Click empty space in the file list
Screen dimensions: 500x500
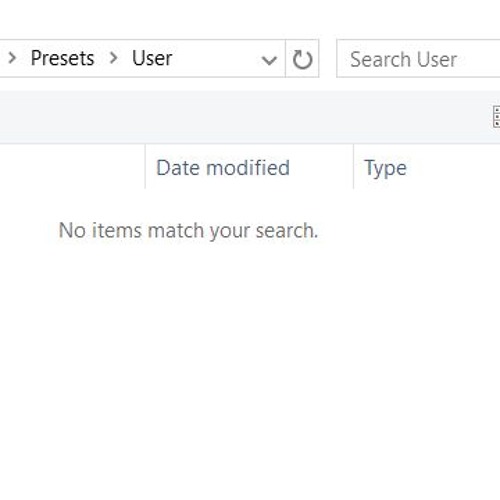(250, 367)
